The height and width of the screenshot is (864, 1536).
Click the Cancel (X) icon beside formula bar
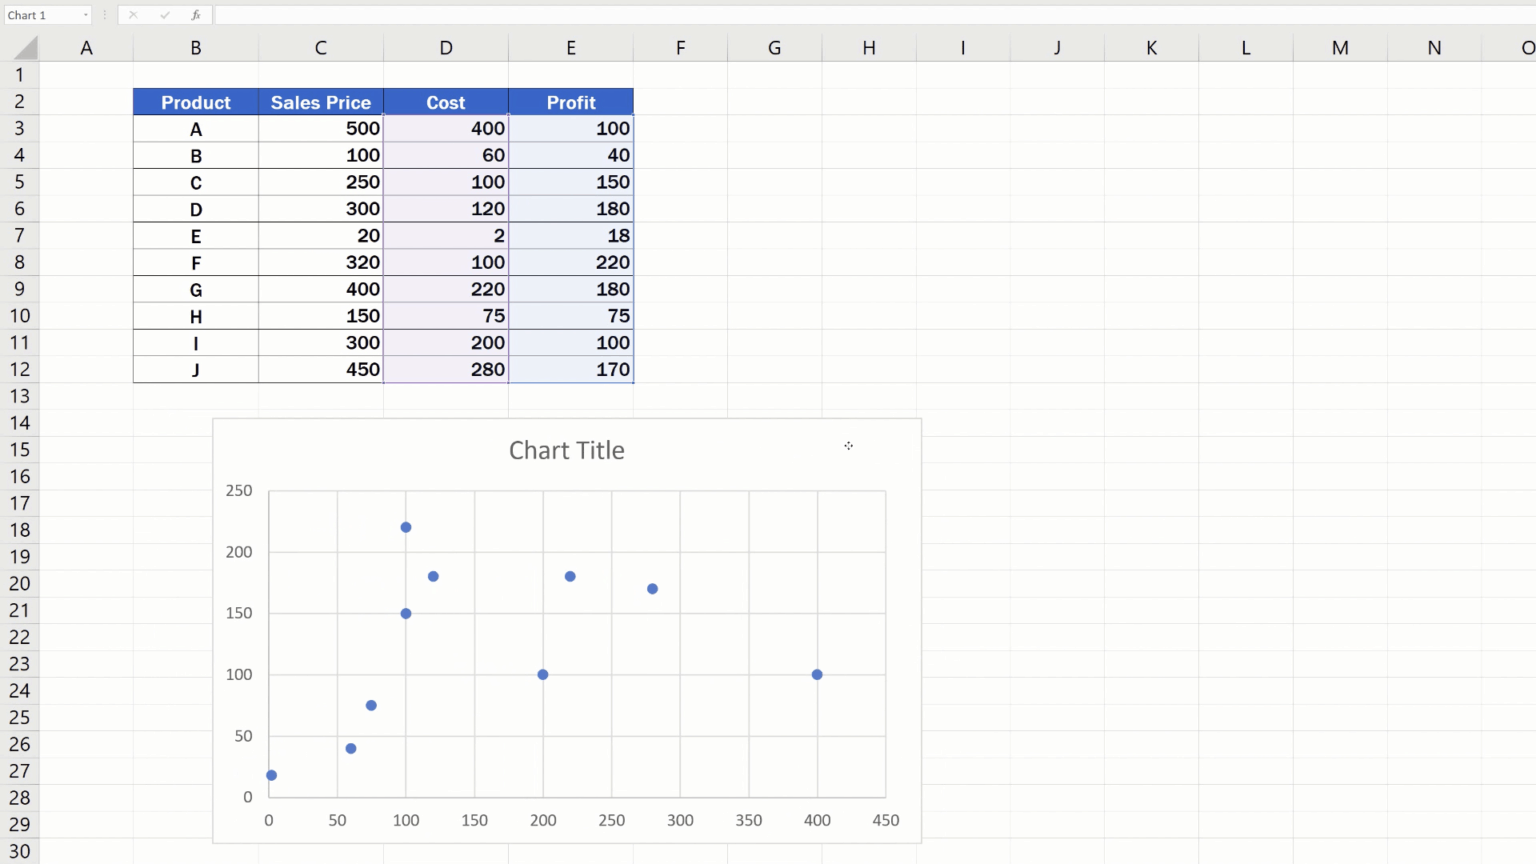[x=133, y=15]
